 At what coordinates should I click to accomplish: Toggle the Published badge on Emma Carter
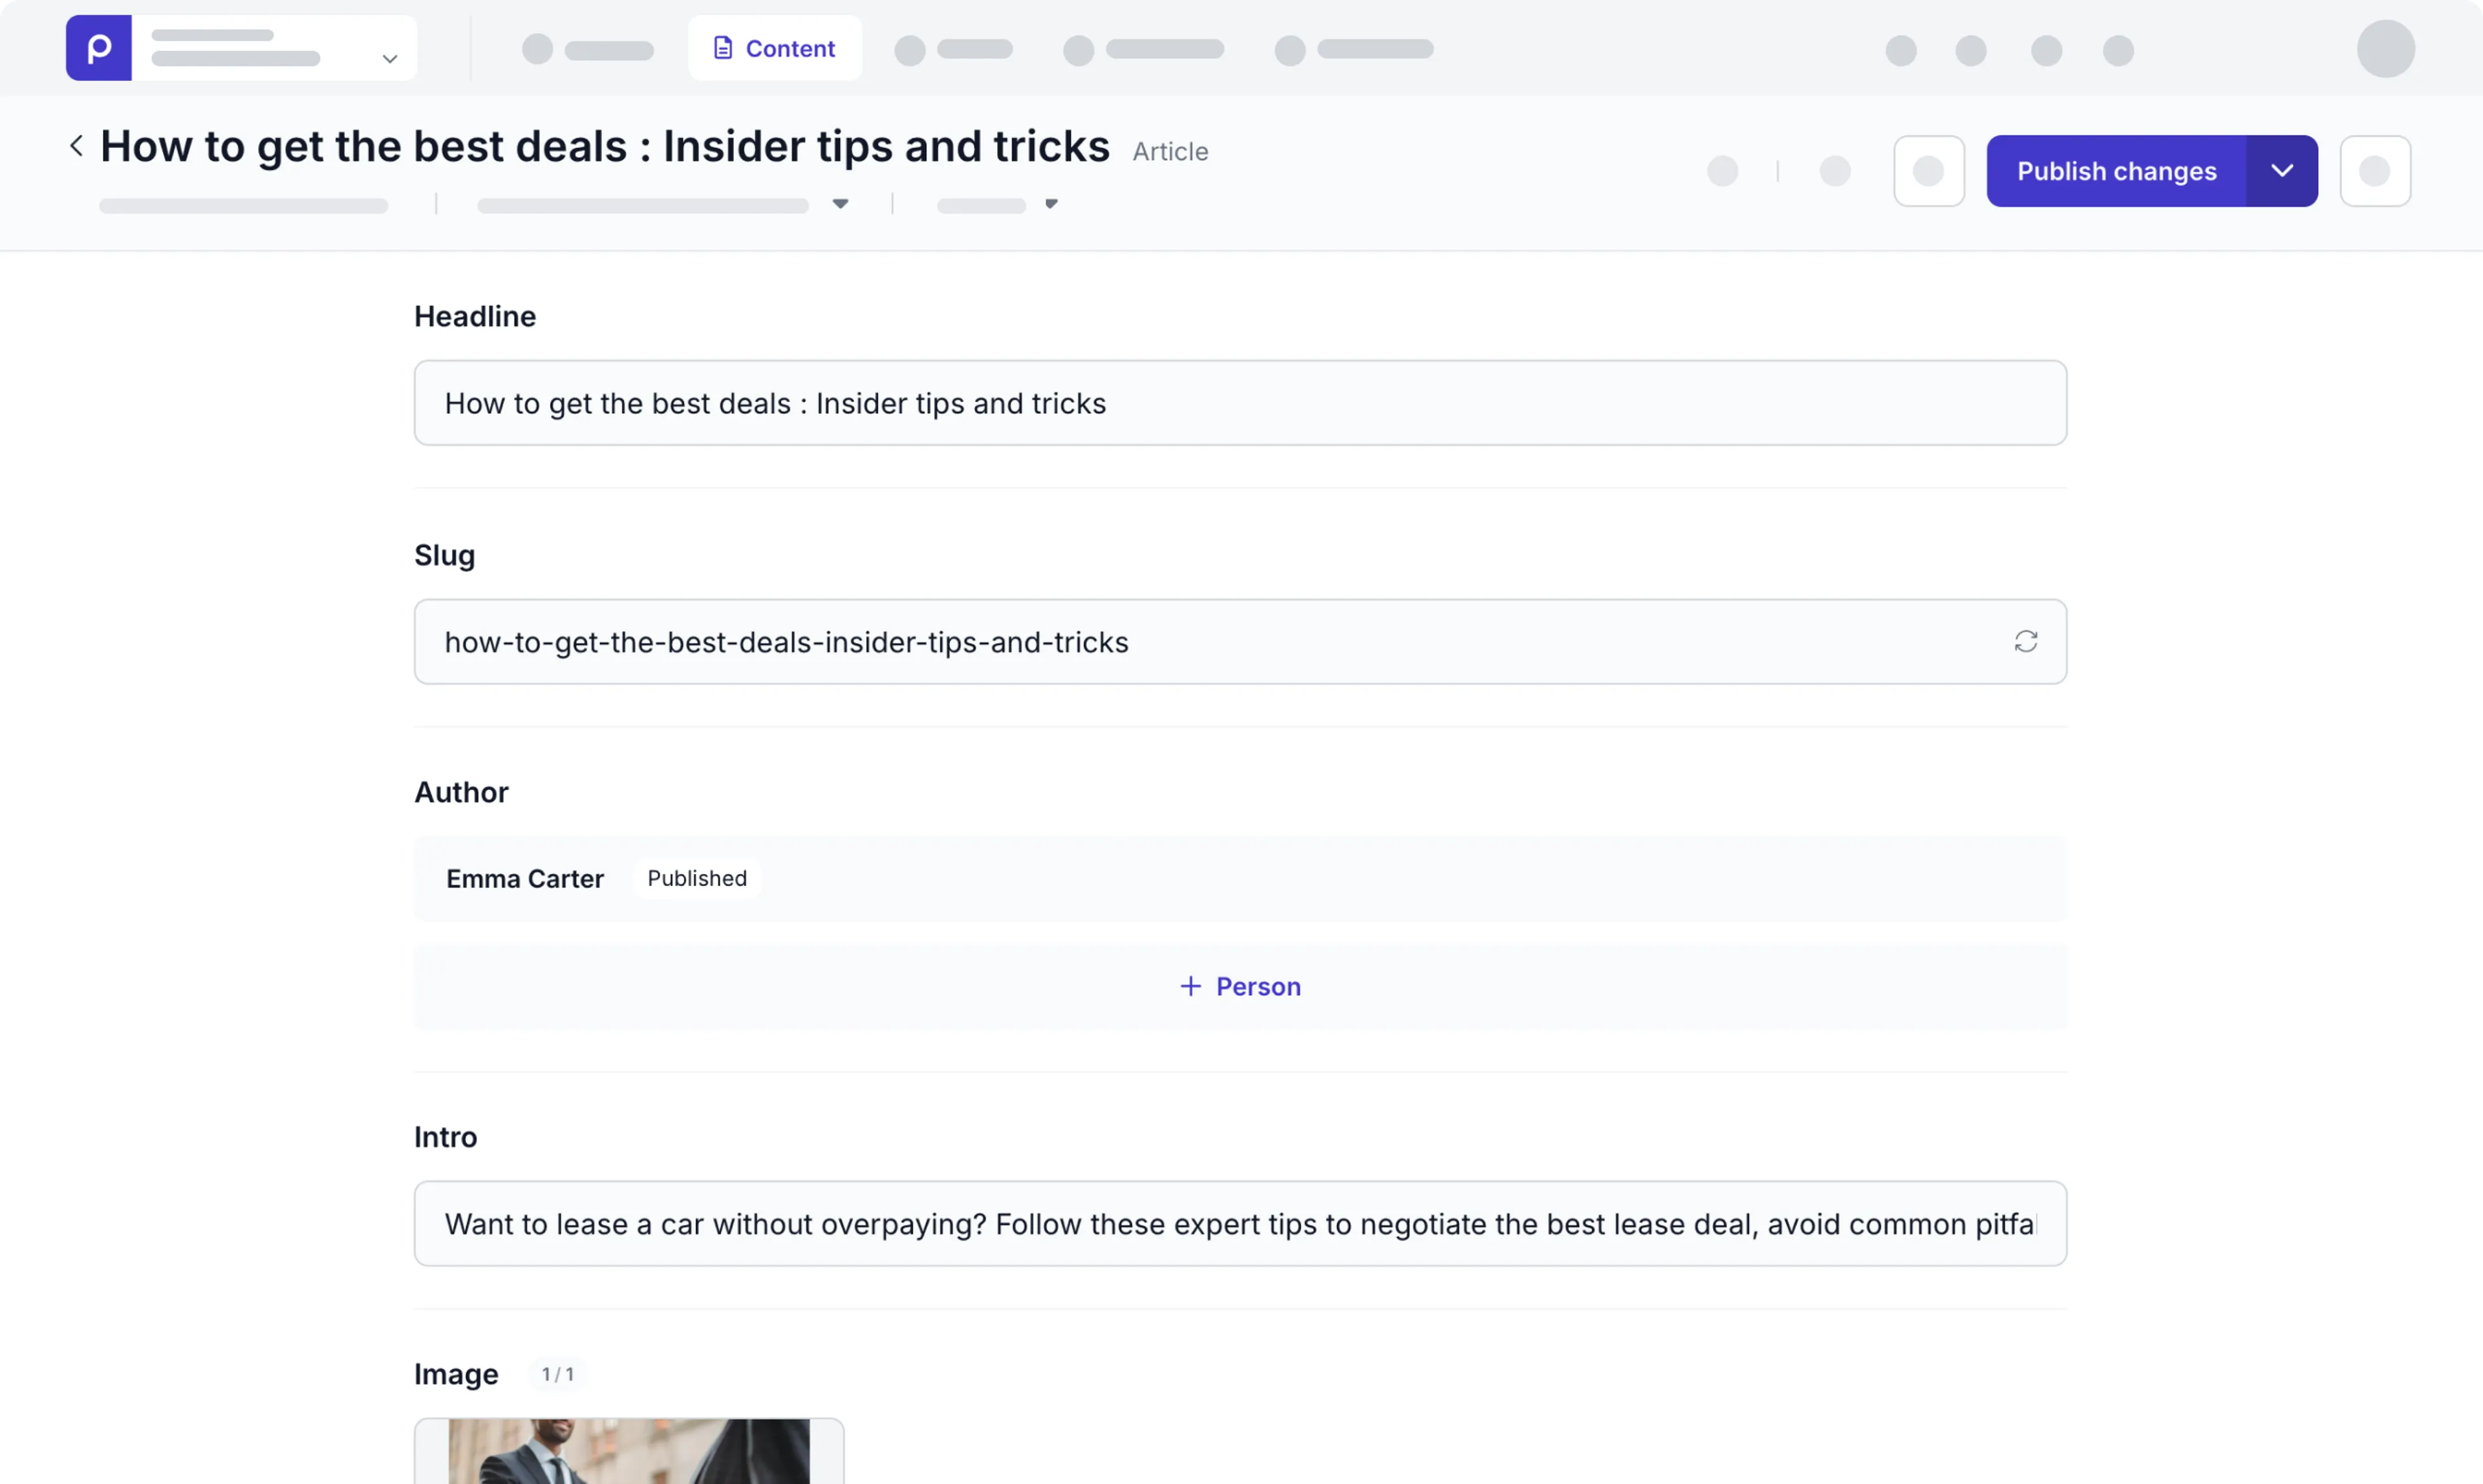697,877
